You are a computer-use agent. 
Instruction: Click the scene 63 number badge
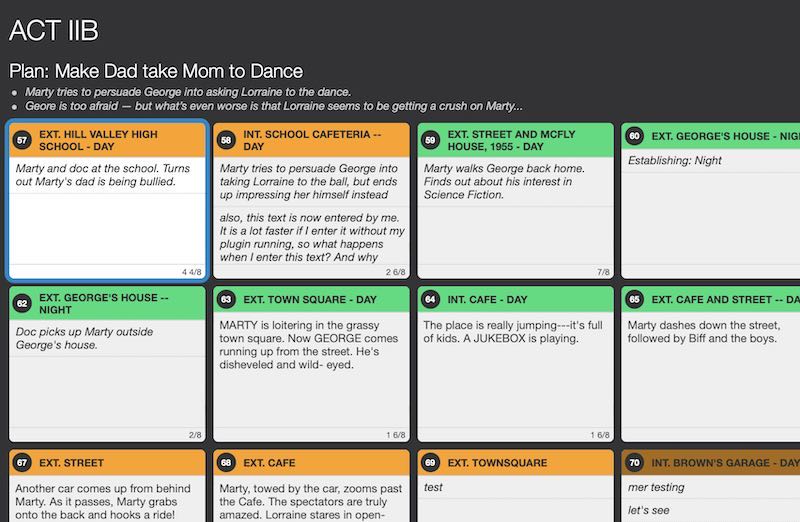[x=227, y=298]
